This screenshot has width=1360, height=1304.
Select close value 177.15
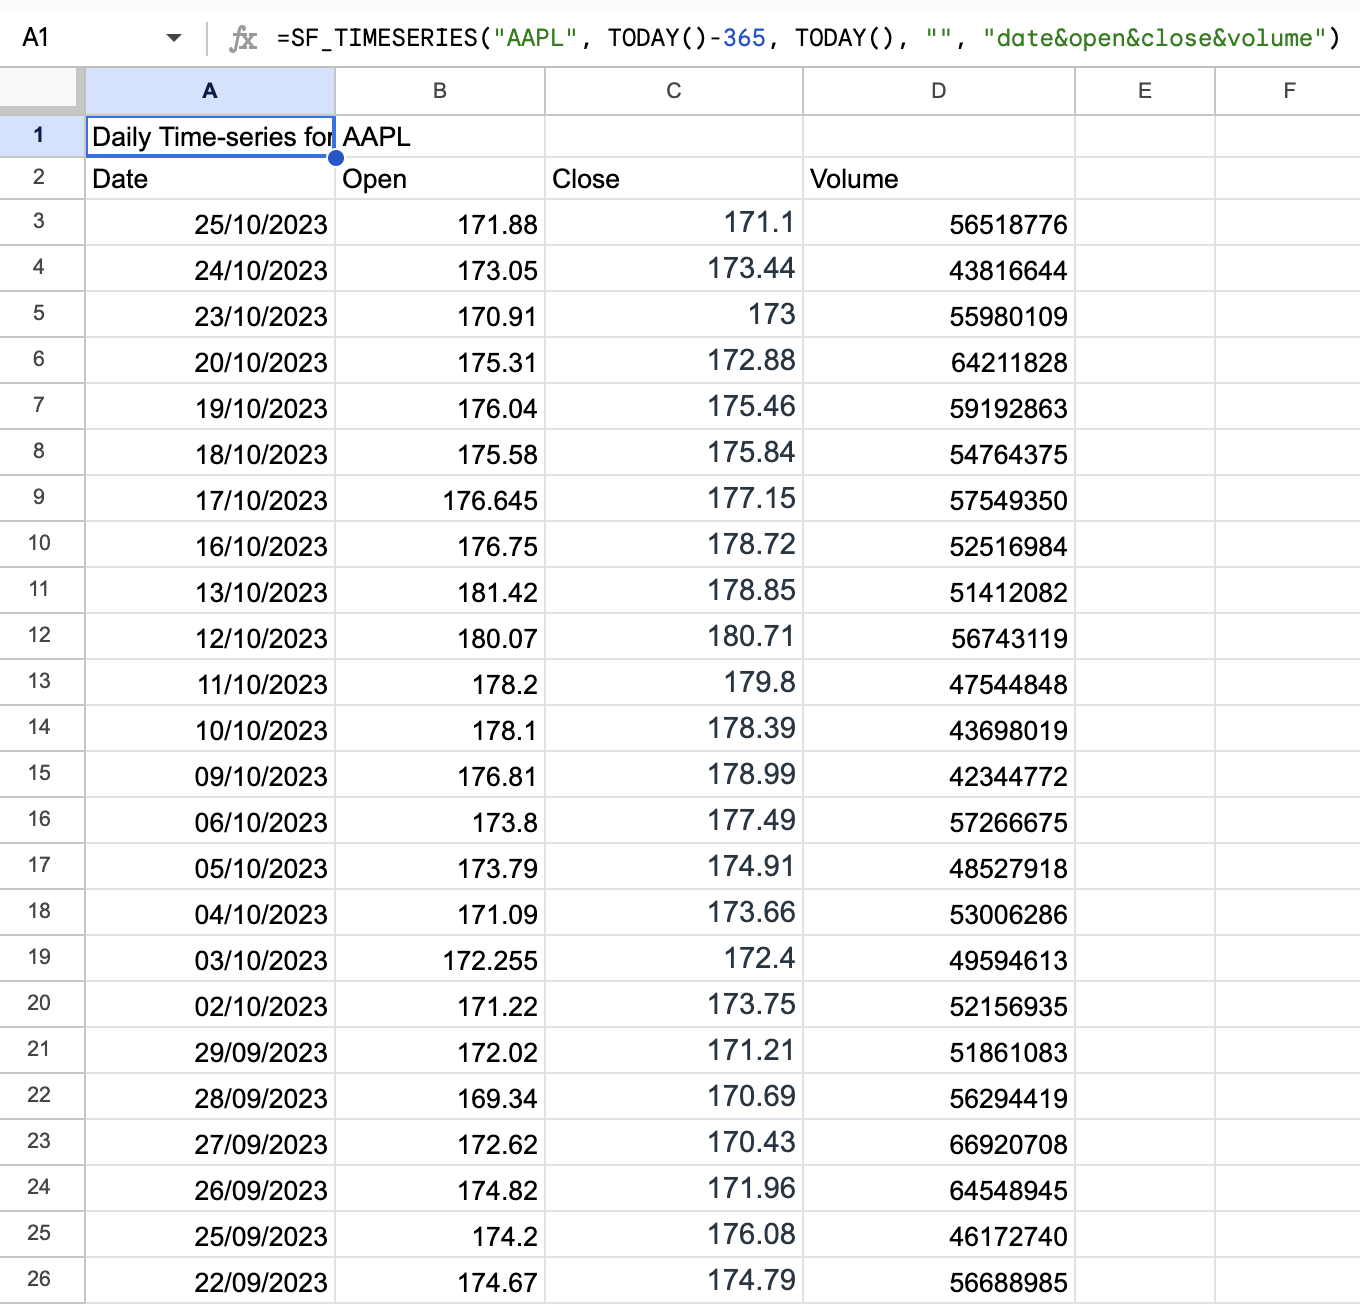(x=674, y=498)
